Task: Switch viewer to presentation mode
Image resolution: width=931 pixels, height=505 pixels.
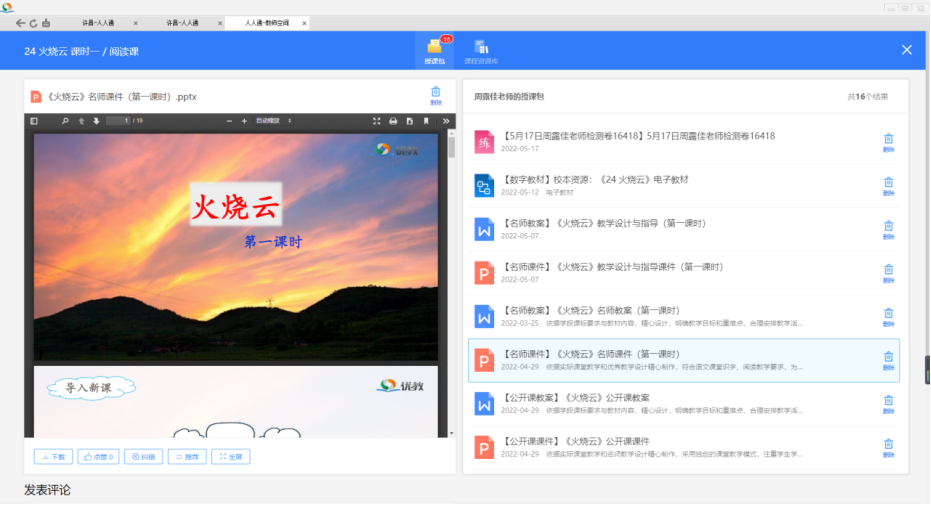Action: (377, 121)
